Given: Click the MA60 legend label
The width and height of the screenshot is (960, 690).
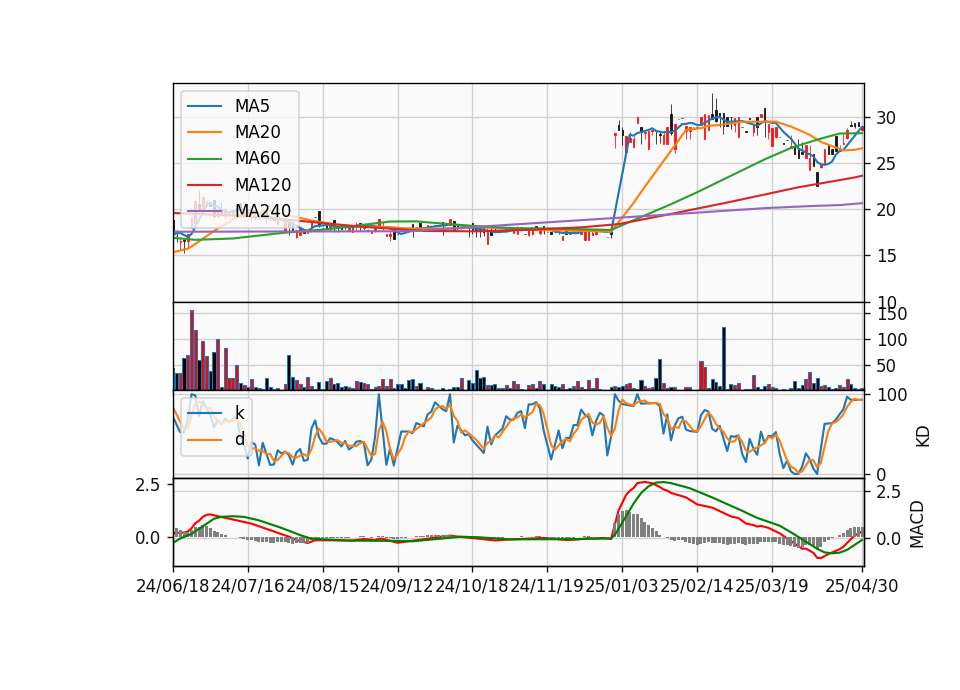Looking at the screenshot, I should point(257,159).
